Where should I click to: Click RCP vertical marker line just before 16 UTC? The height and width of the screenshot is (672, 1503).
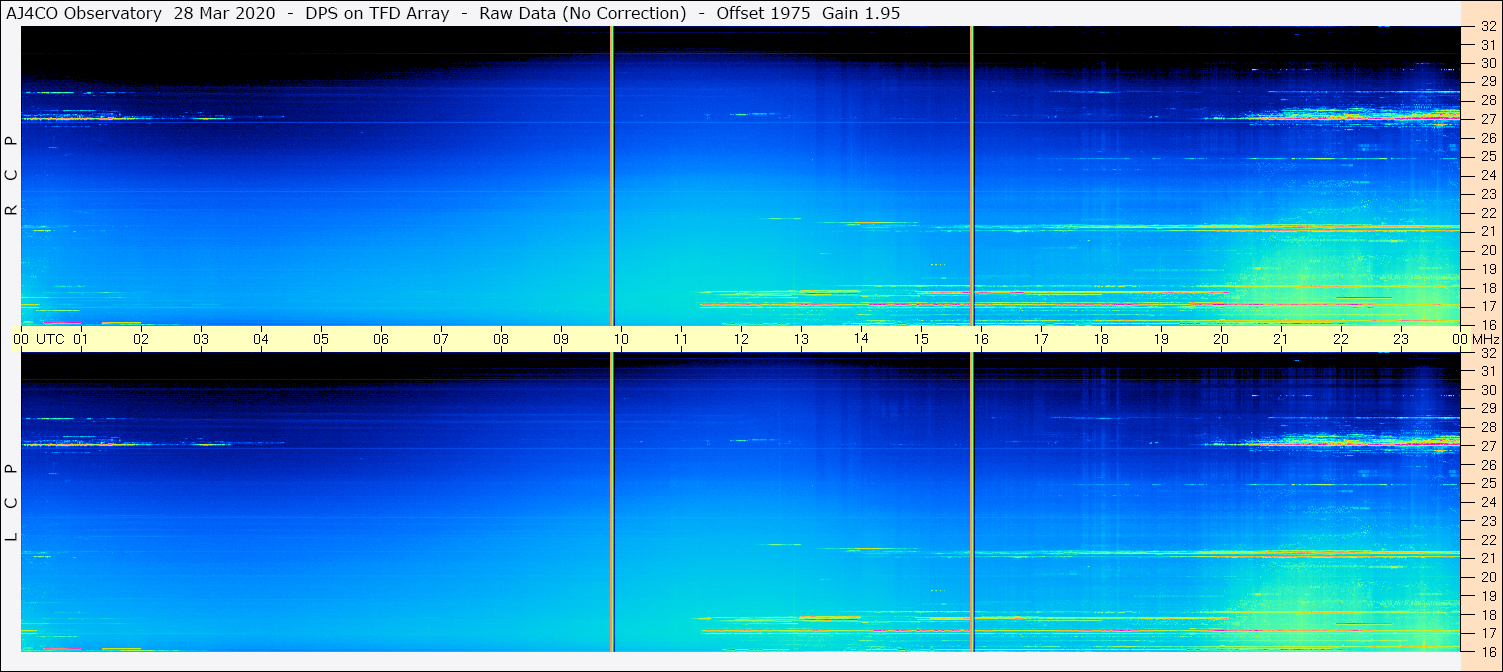971,176
